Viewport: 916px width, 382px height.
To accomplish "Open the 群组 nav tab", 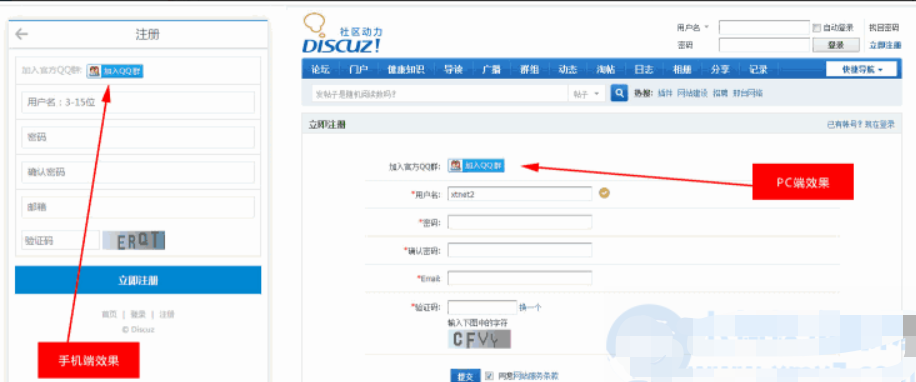I will [529, 70].
